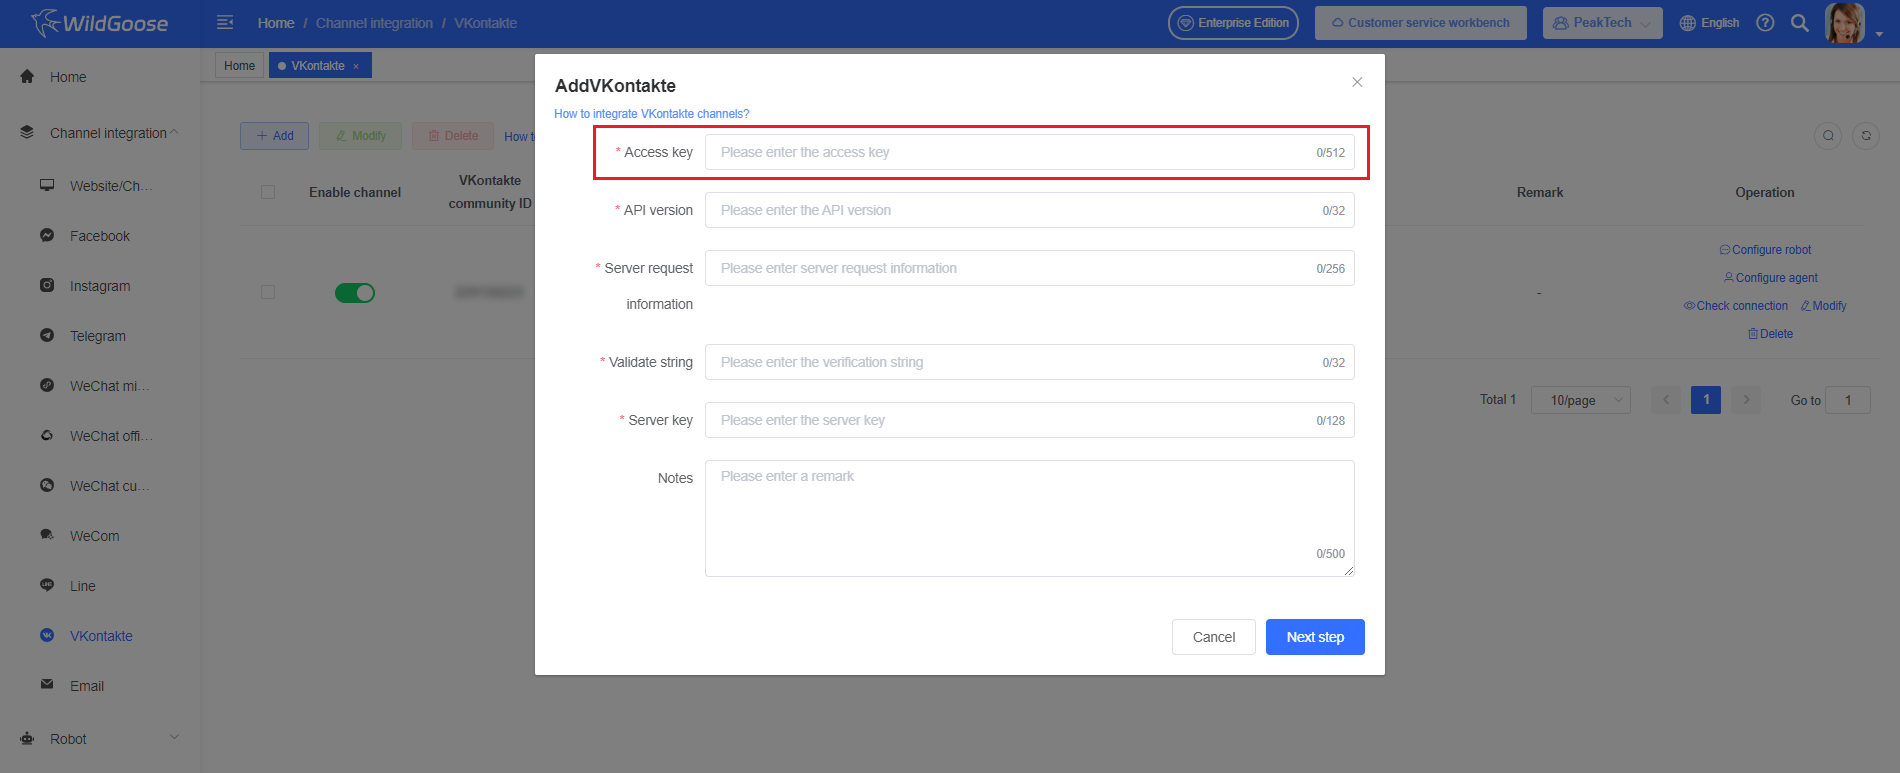Open Telegram channel item
Screen dimensions: 1900x773
point(98,336)
